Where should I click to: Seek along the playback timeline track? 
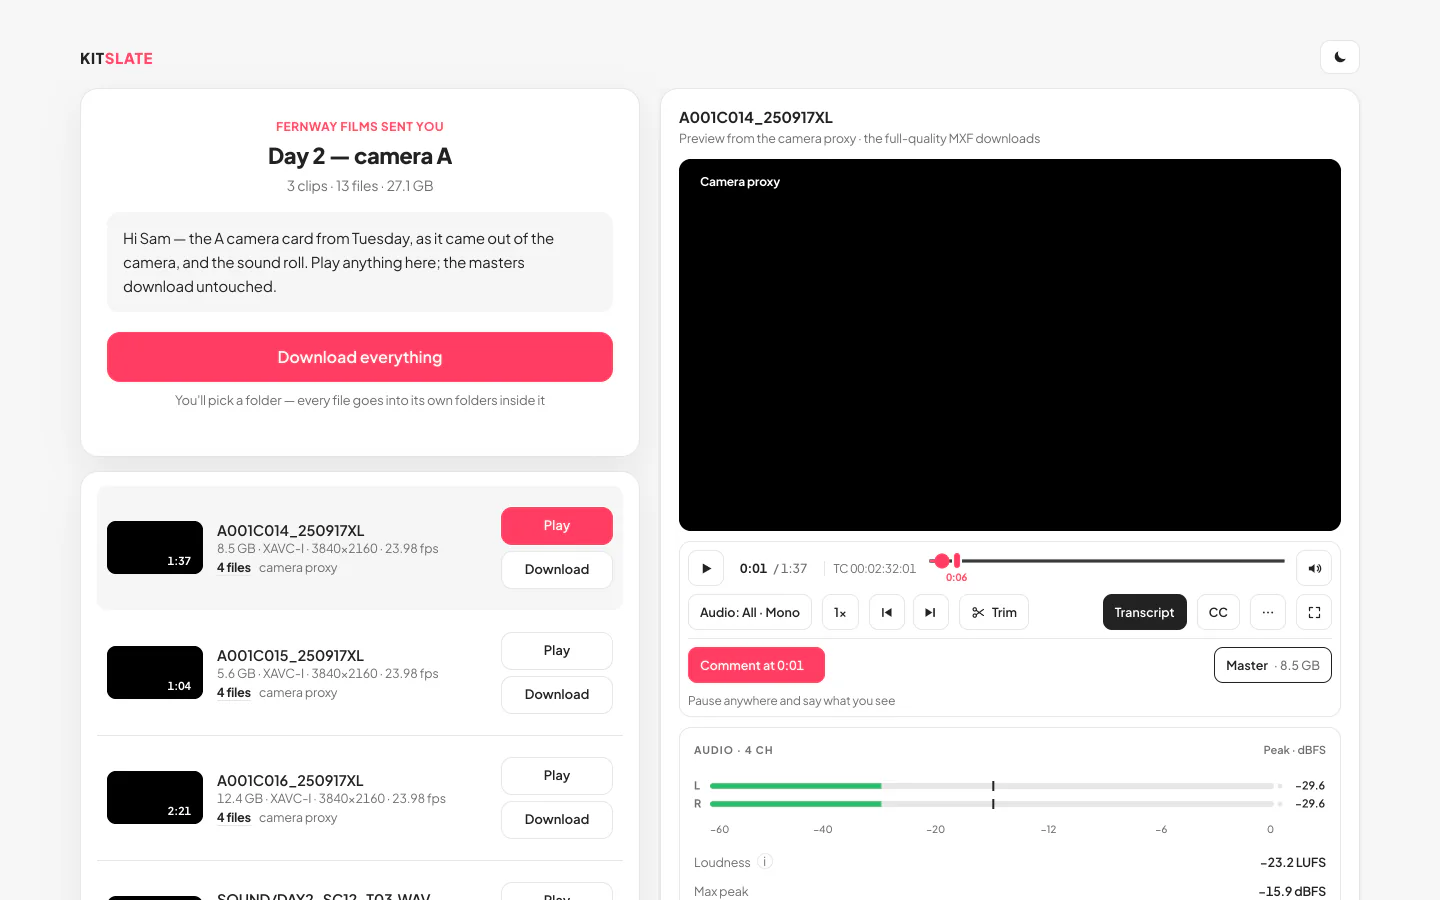[1108, 561]
